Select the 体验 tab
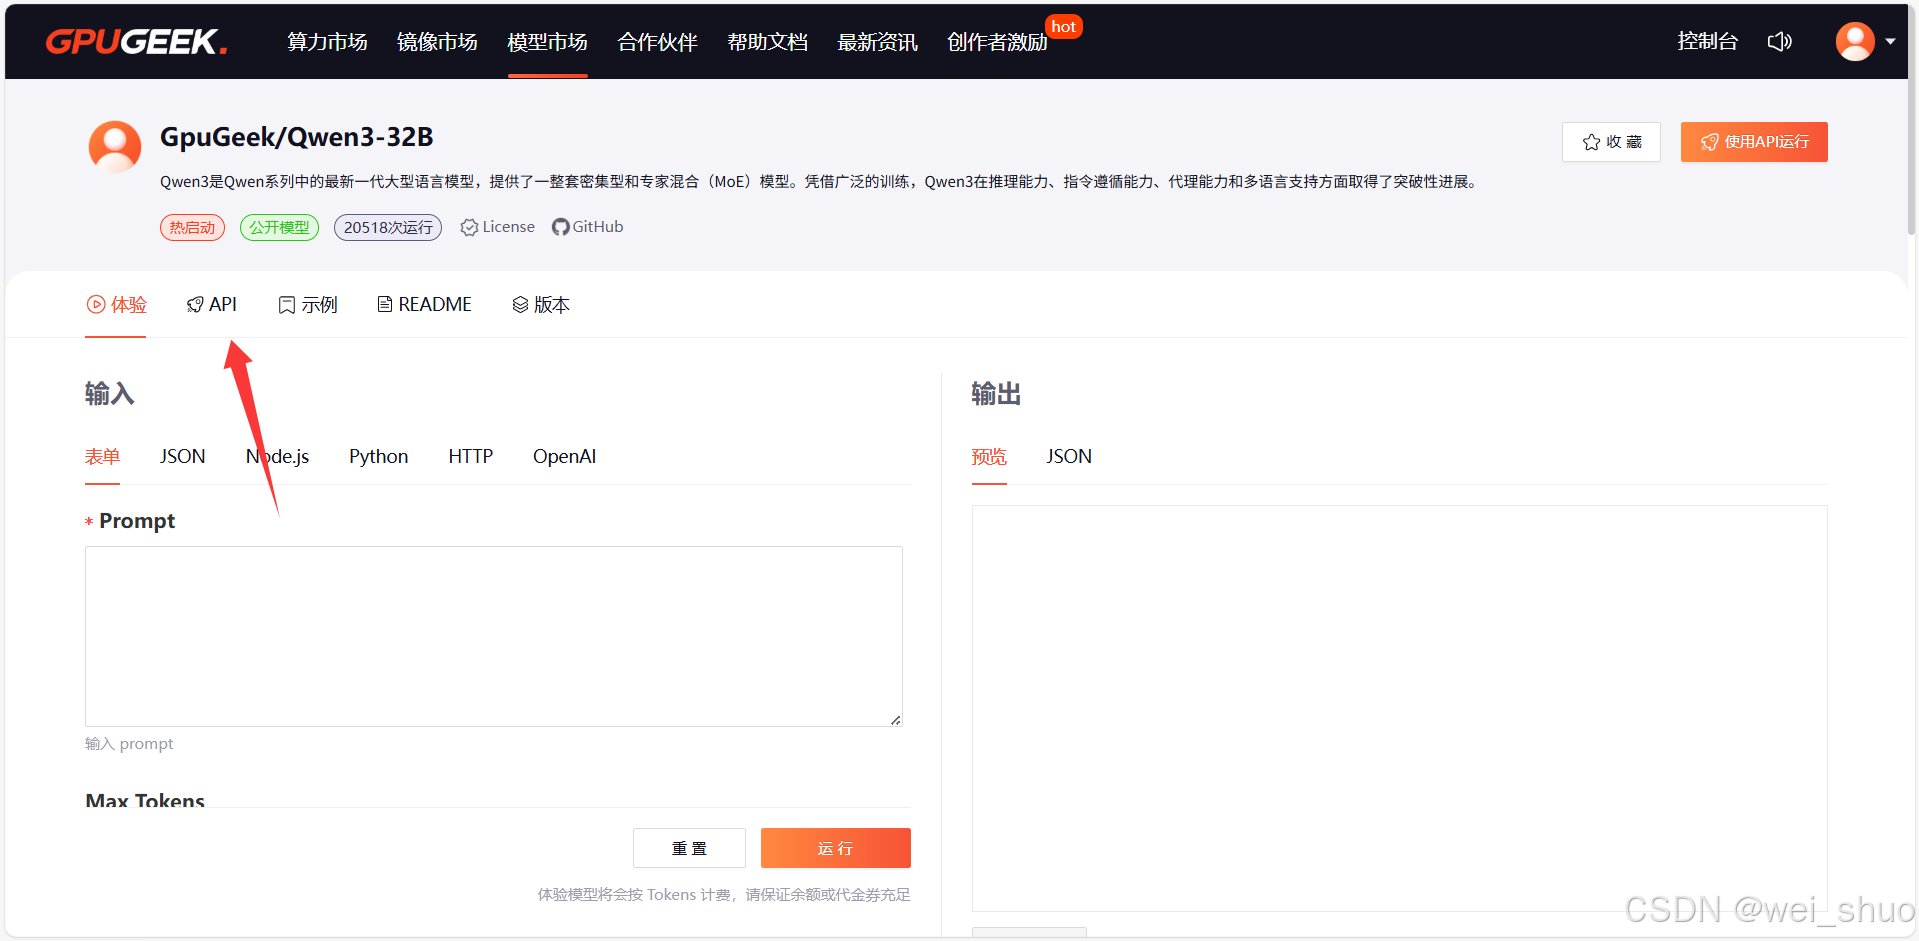Image resolution: width=1919 pixels, height=941 pixels. click(116, 305)
